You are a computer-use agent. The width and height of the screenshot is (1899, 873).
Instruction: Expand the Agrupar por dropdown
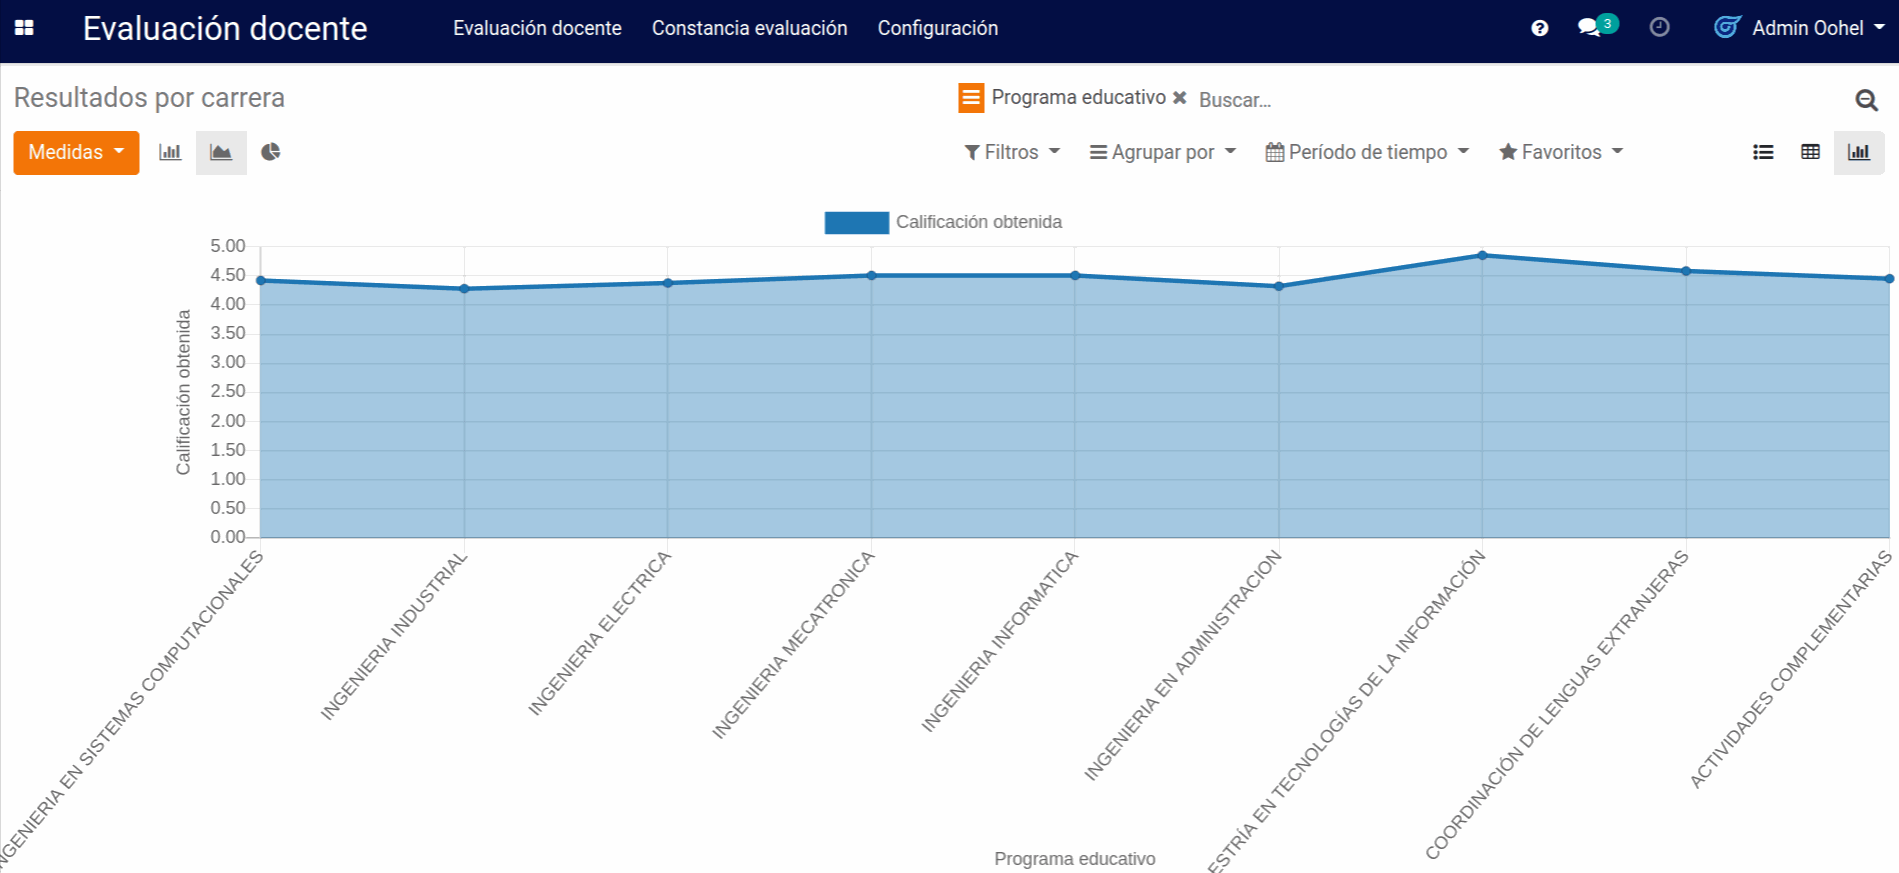click(1162, 152)
